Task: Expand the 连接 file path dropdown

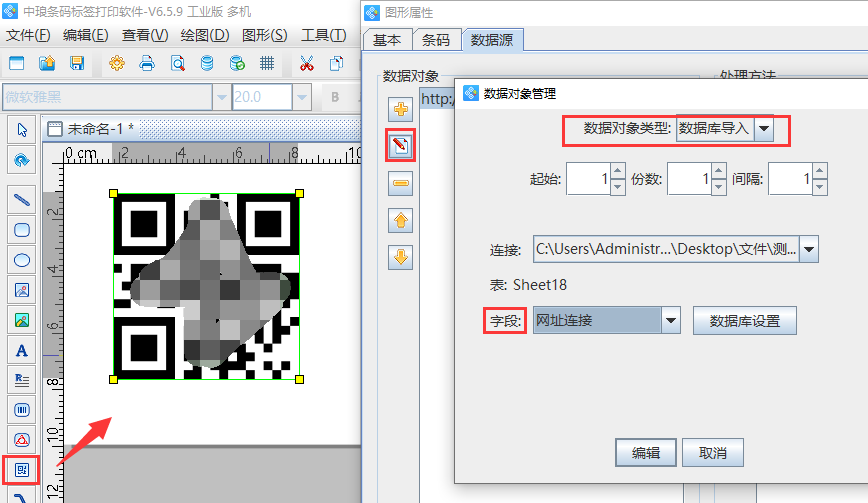Action: click(809, 249)
